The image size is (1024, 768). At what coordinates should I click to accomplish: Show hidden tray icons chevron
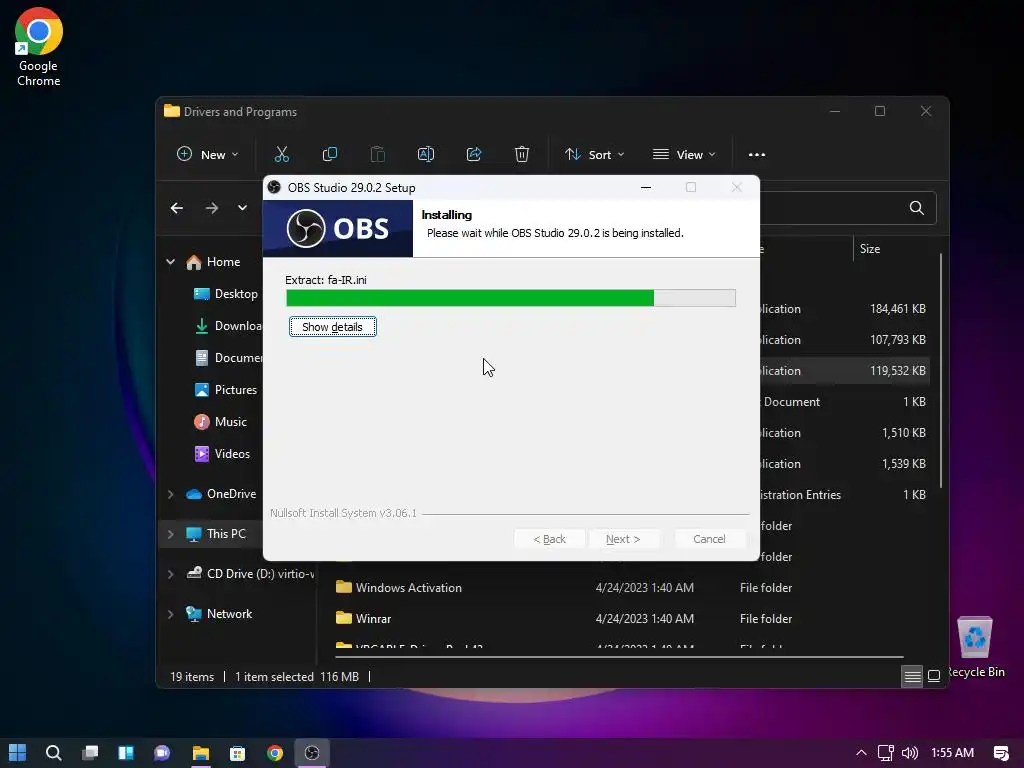pos(861,753)
